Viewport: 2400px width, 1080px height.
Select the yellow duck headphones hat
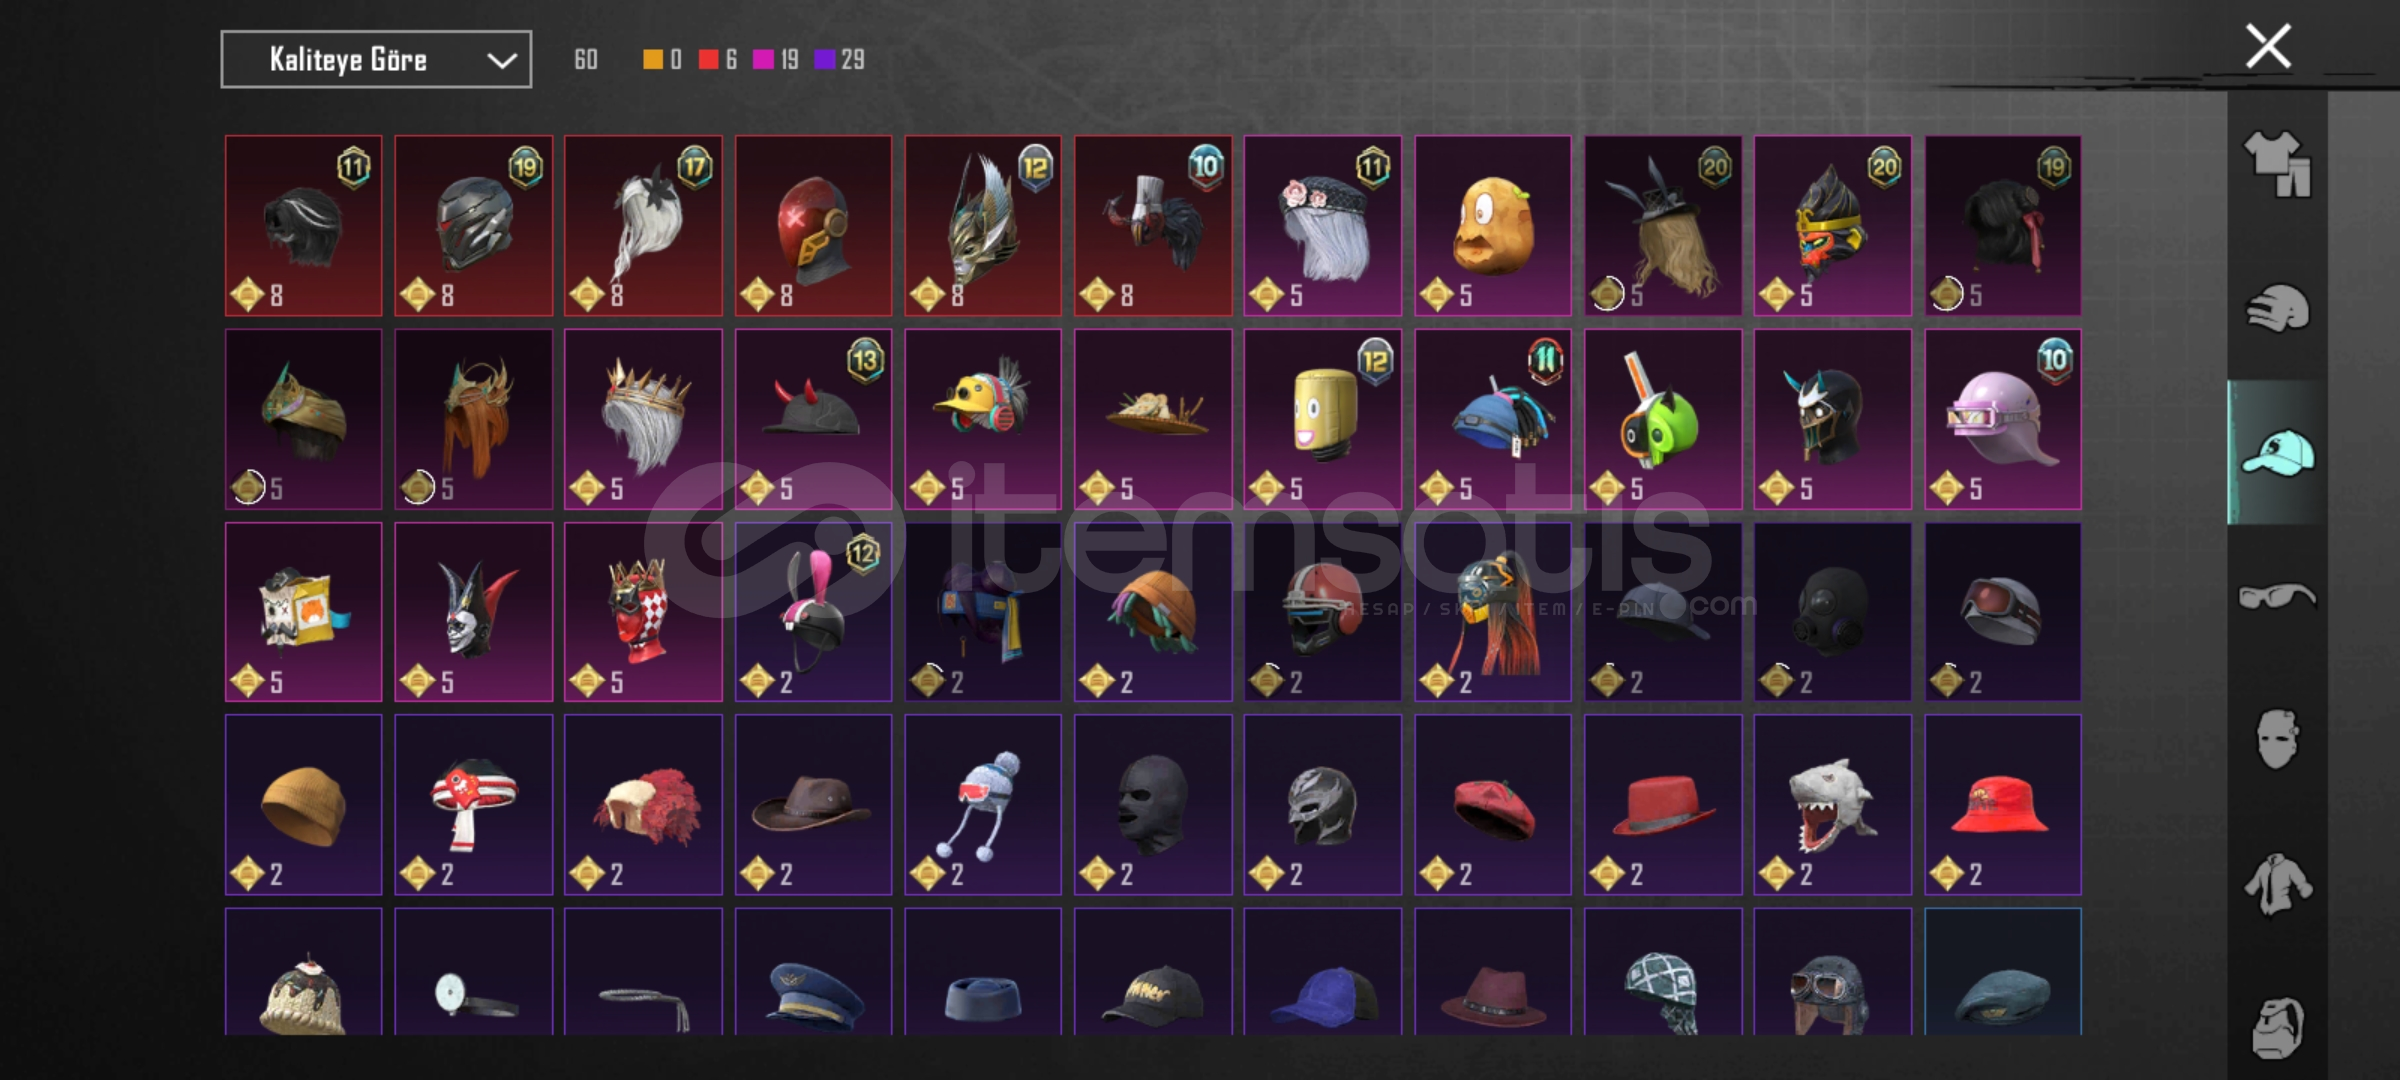[x=983, y=419]
